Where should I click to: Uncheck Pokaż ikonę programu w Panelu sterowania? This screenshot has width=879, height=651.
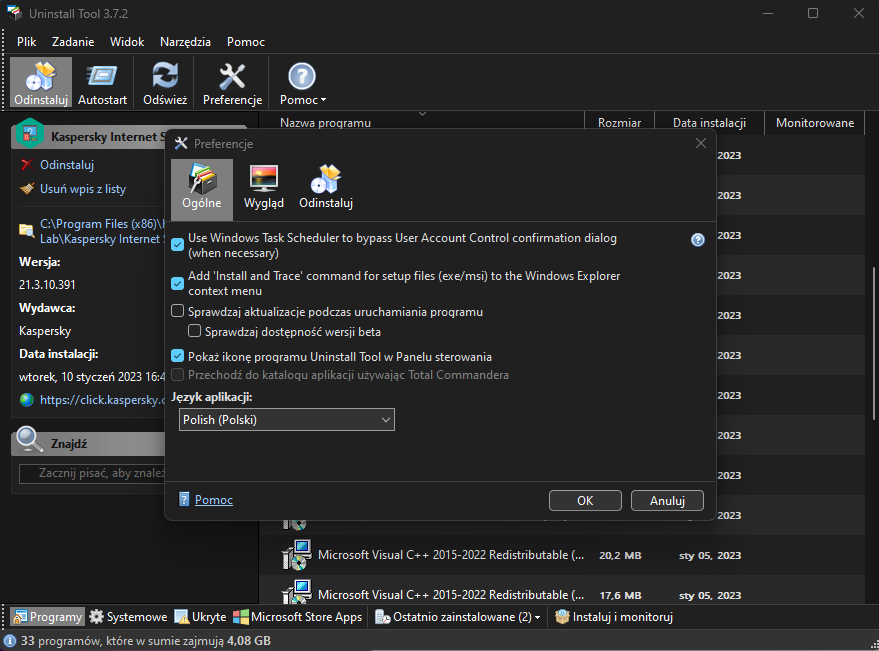tap(177, 355)
